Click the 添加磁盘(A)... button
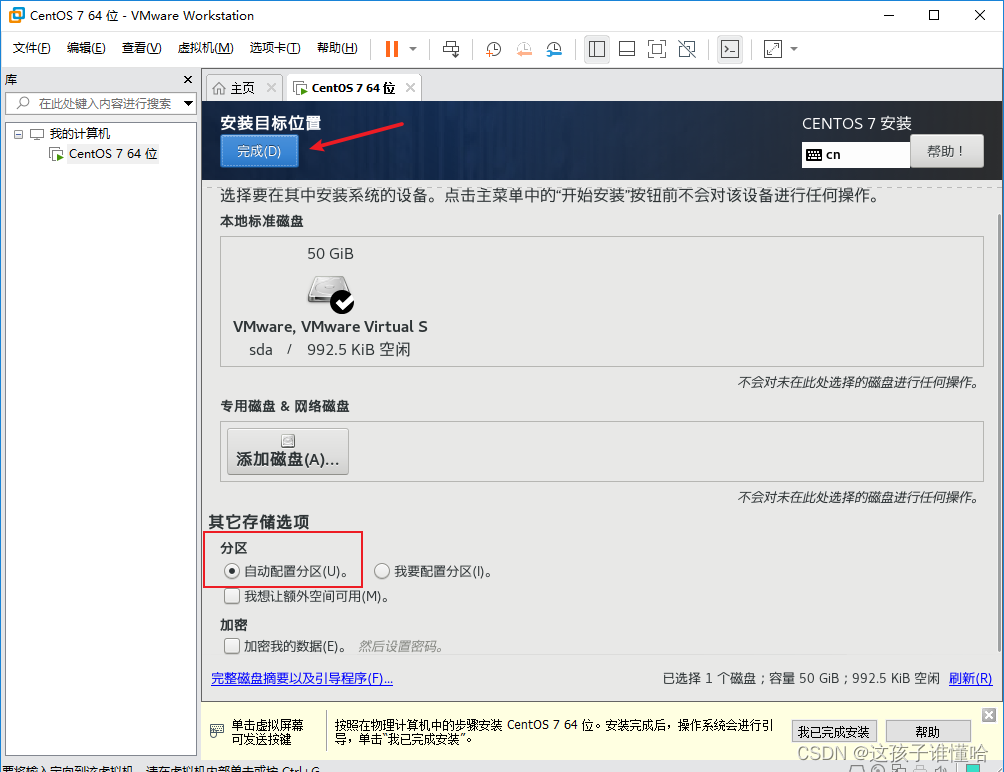1004x772 pixels. [x=288, y=451]
